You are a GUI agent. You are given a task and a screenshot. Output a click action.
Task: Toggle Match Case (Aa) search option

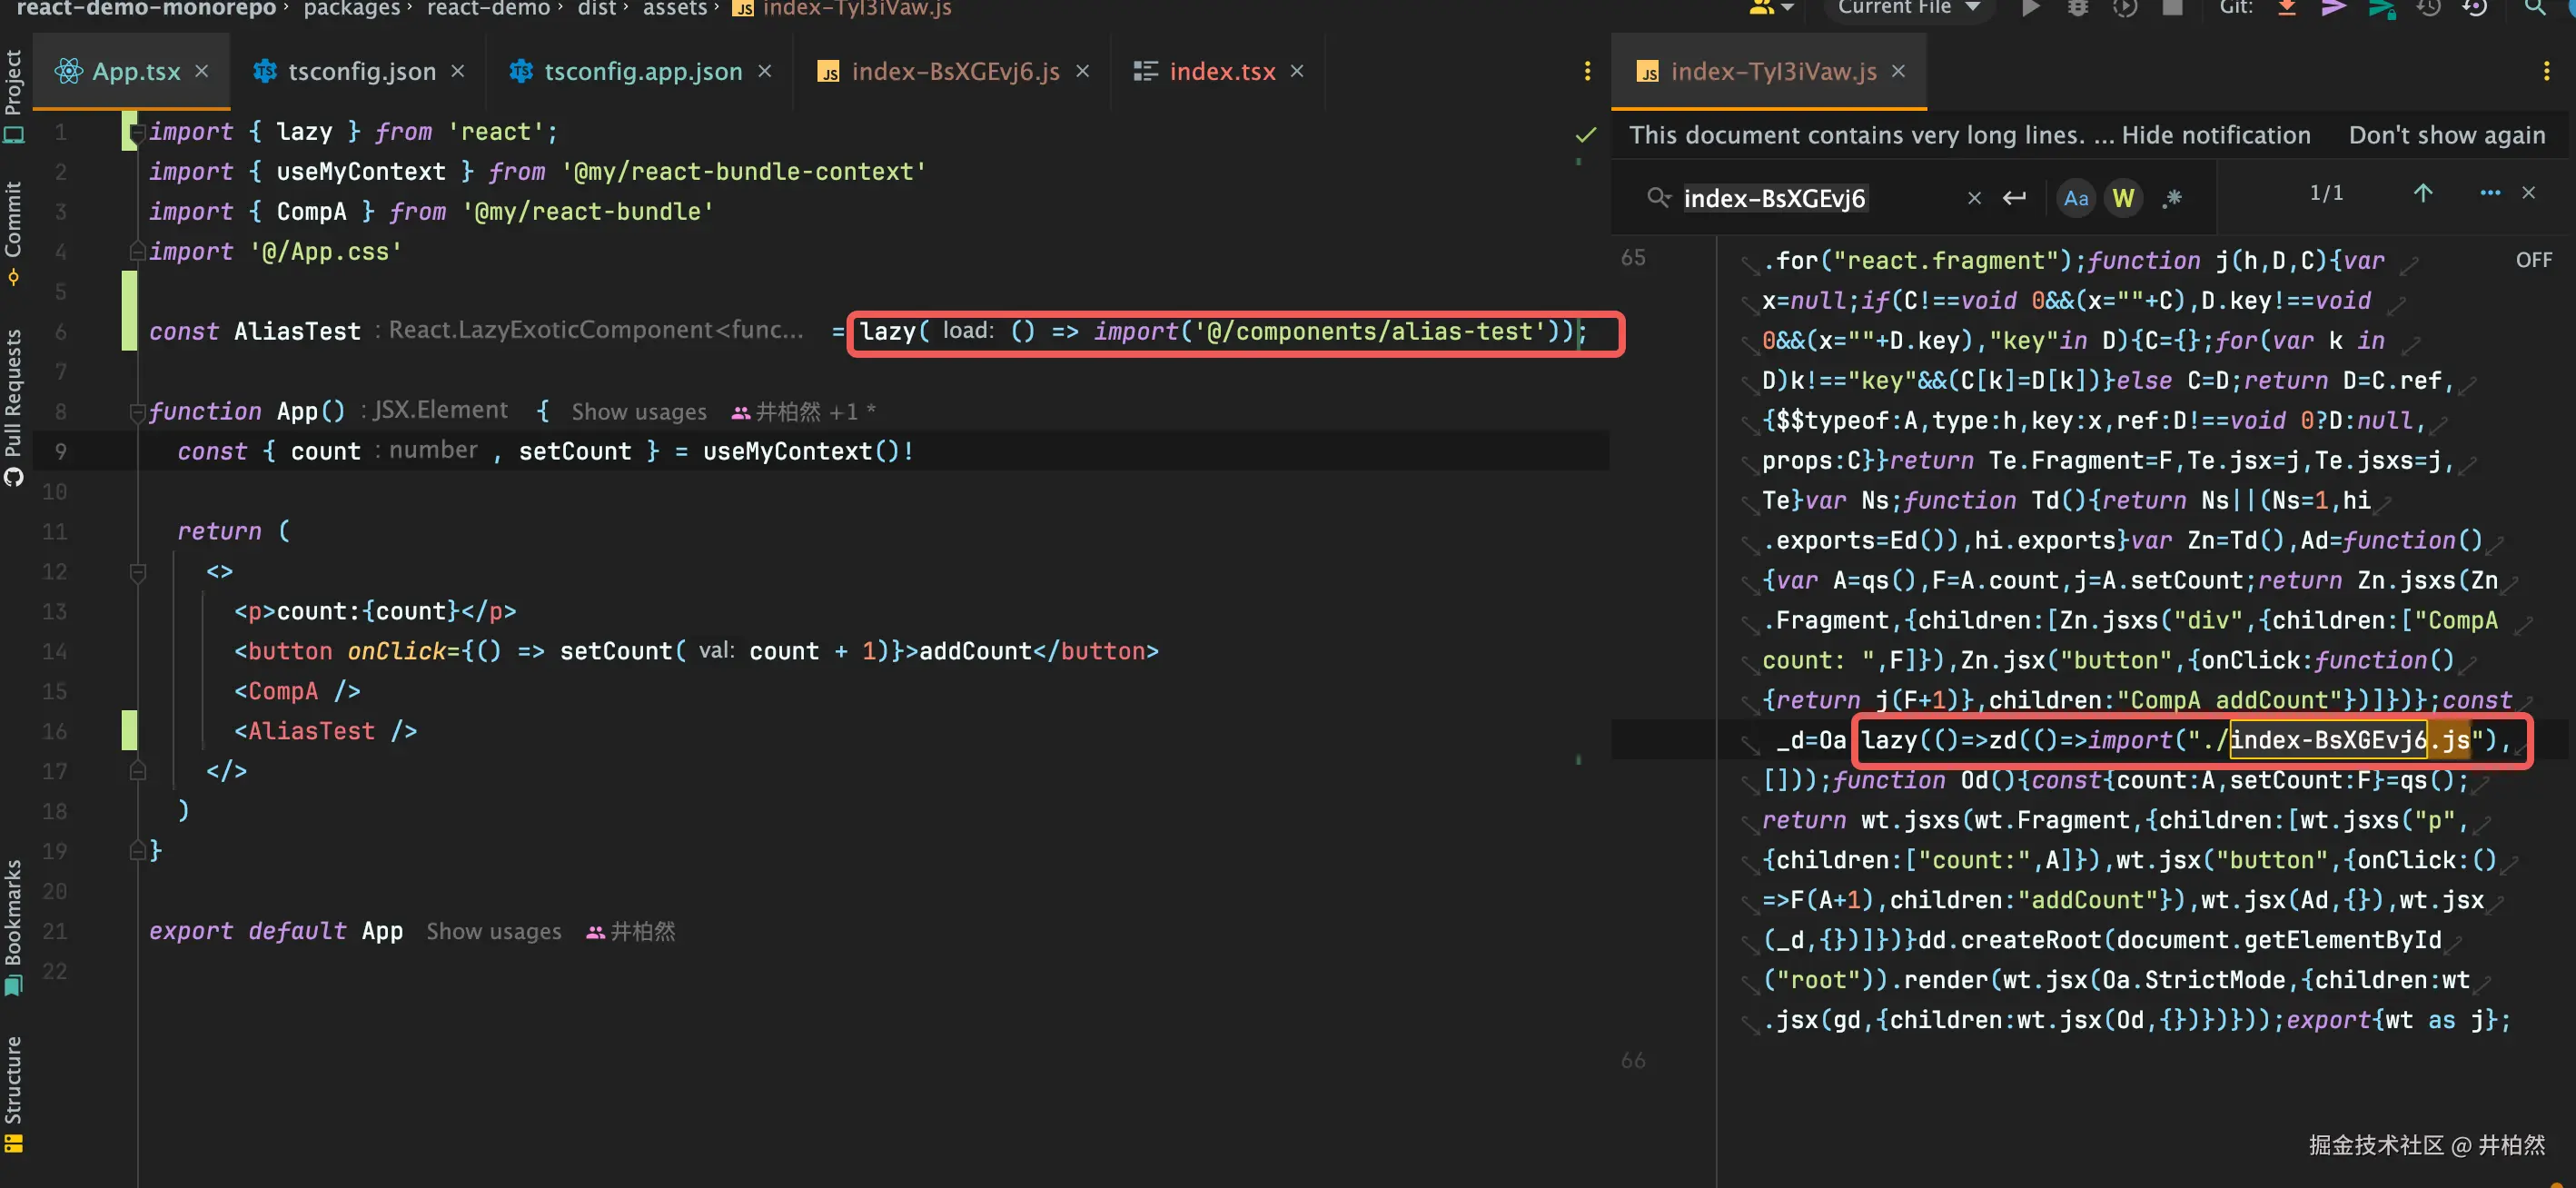(x=2076, y=198)
